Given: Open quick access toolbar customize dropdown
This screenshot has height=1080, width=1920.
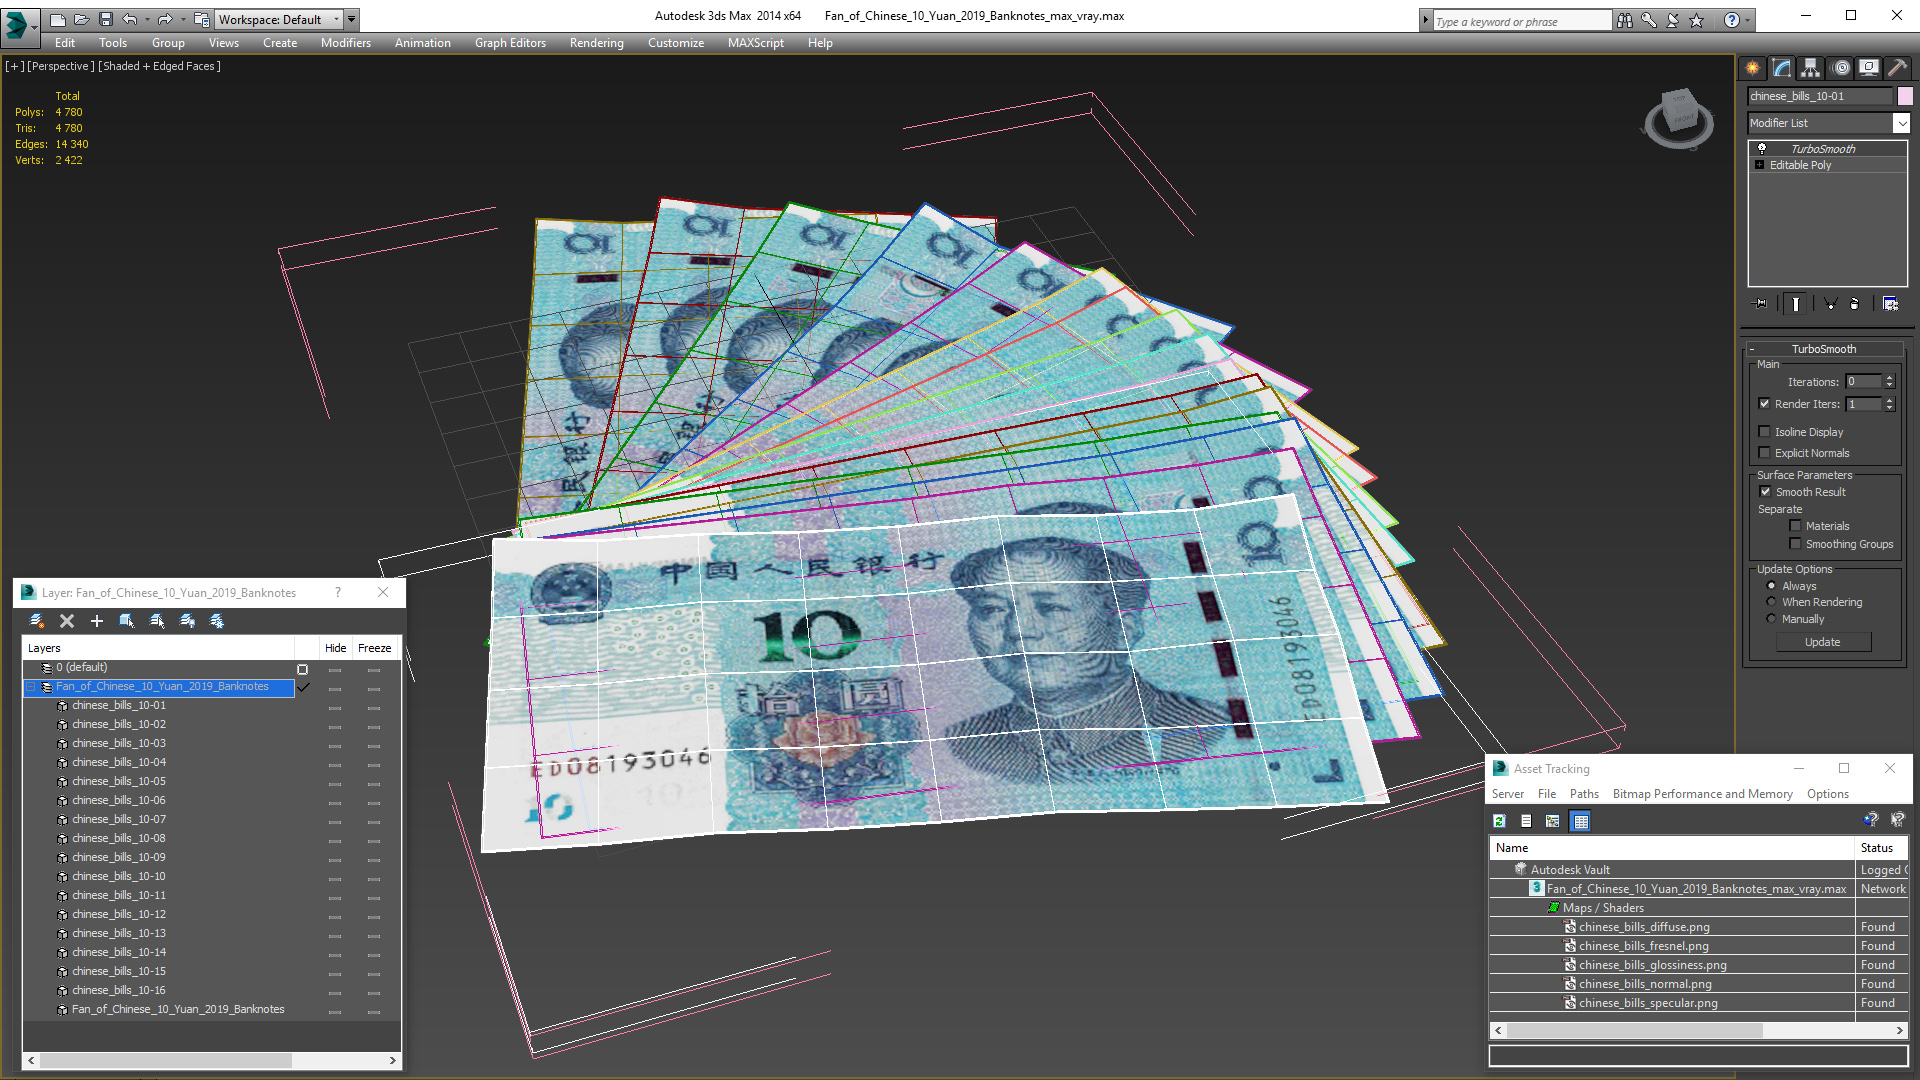Looking at the screenshot, I should 351,19.
